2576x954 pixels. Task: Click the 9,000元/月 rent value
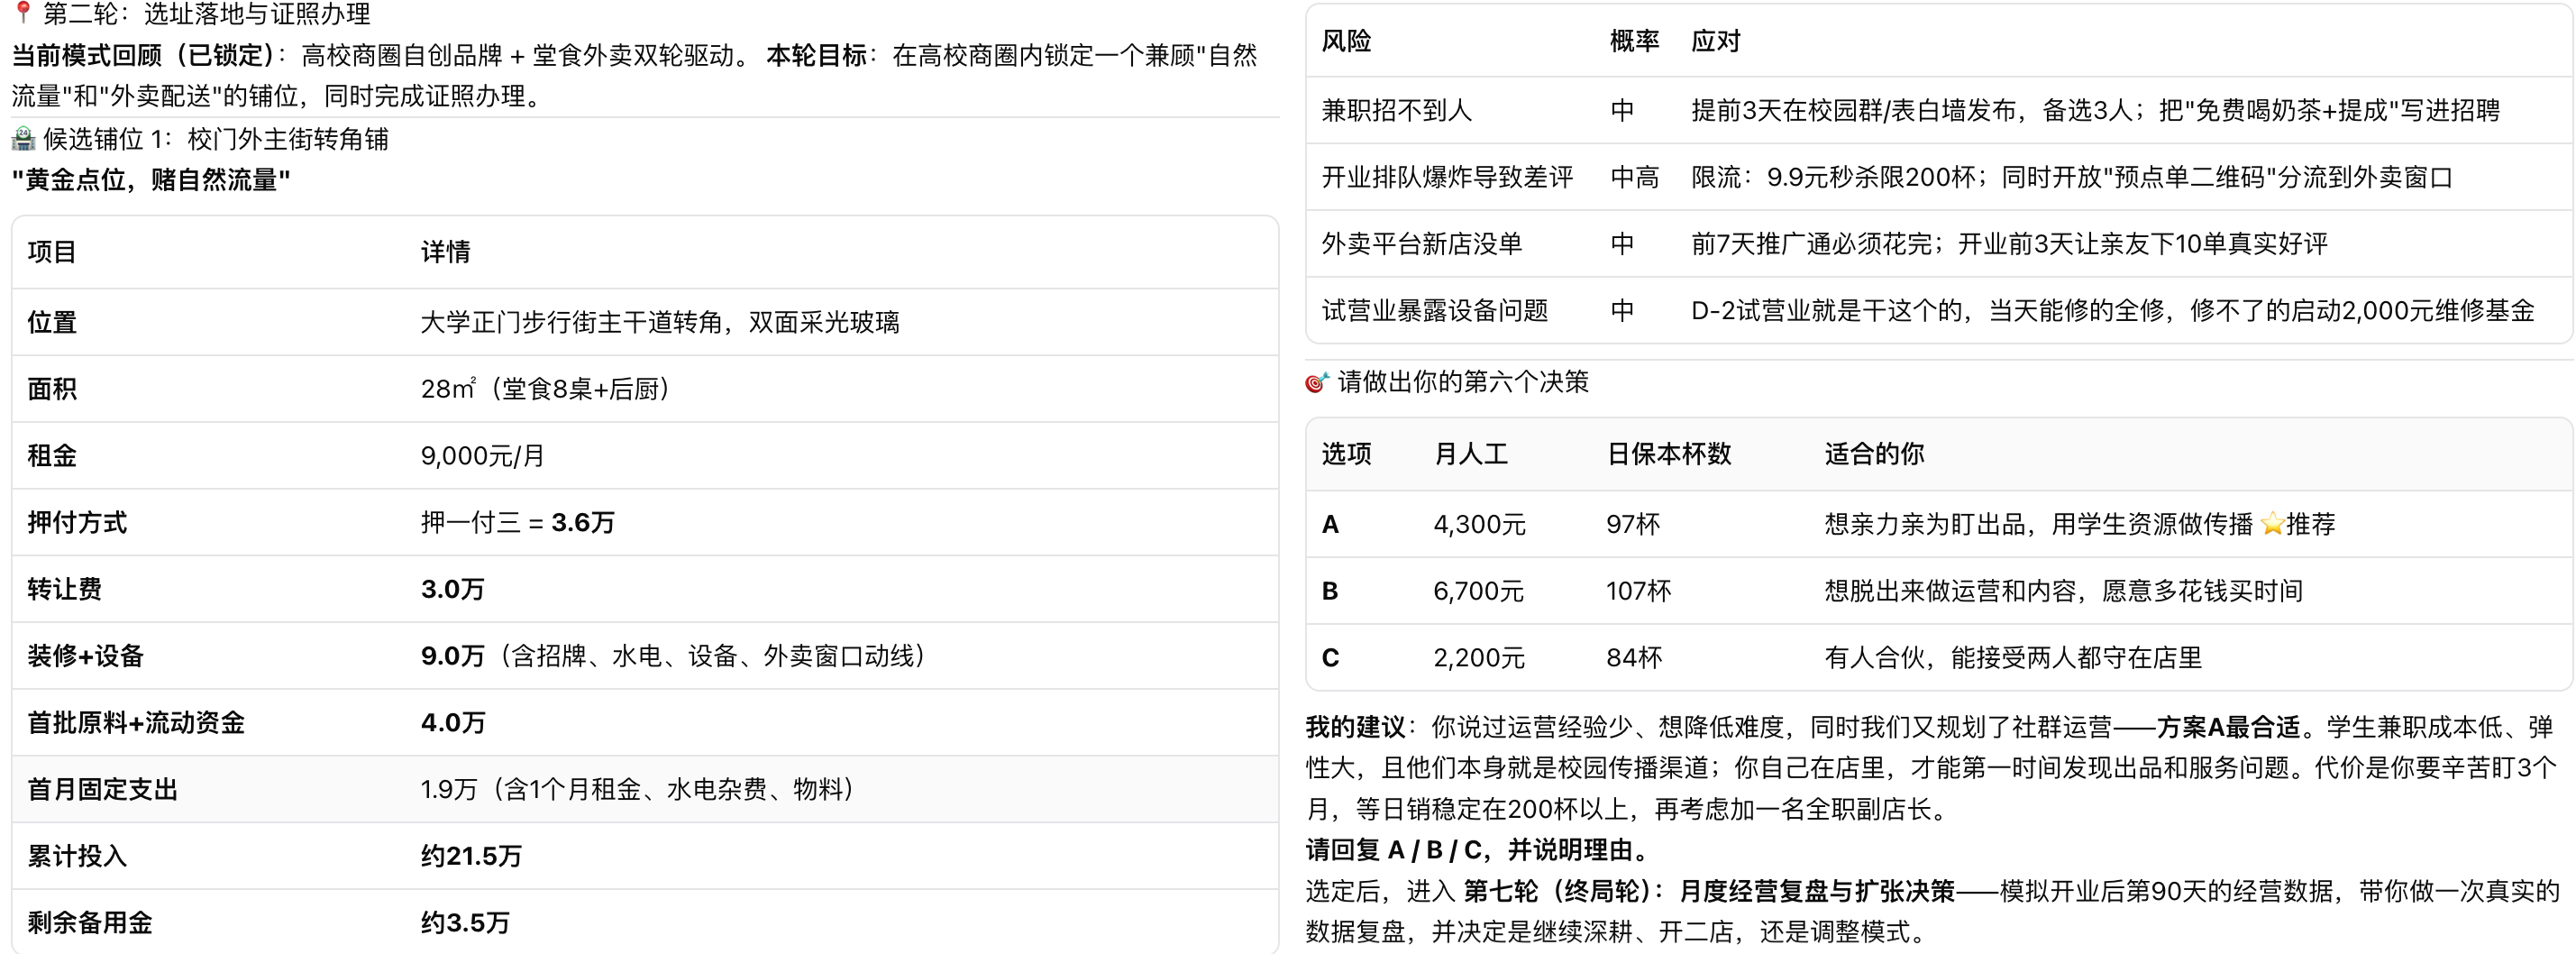click(x=483, y=456)
